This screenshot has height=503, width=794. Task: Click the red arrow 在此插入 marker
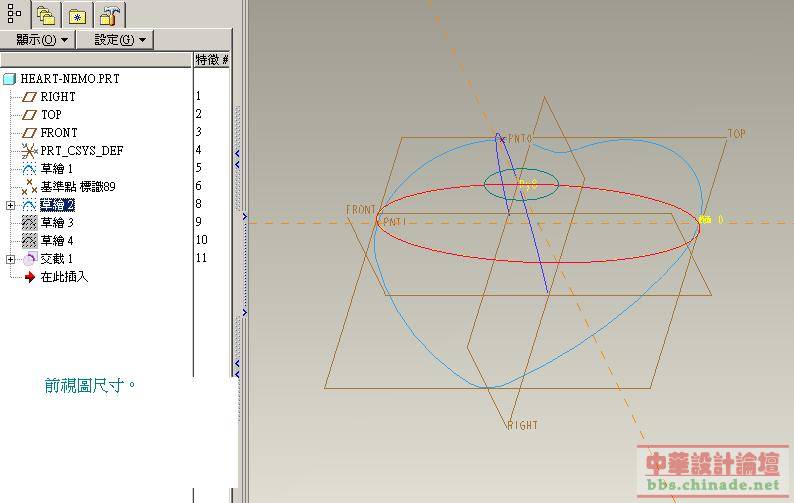point(30,277)
